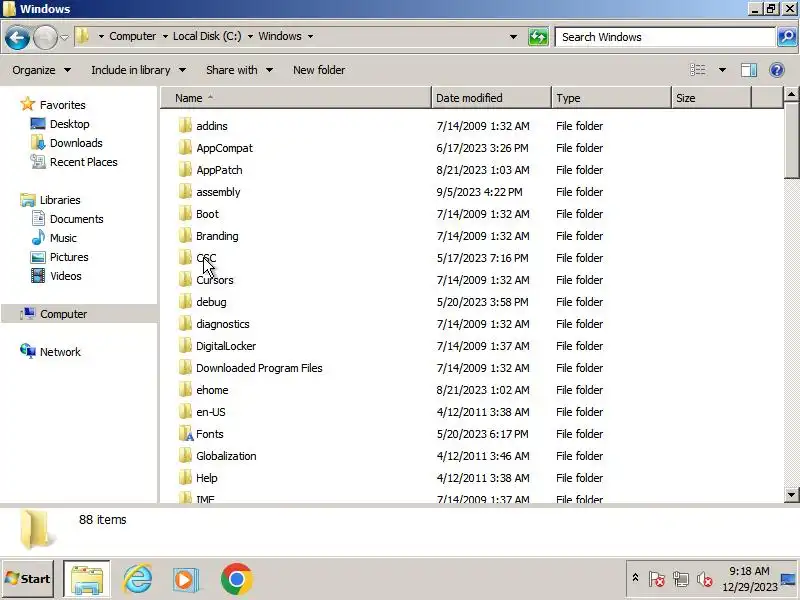Open the network tray icon
800x600 pixels.
(x=681, y=579)
